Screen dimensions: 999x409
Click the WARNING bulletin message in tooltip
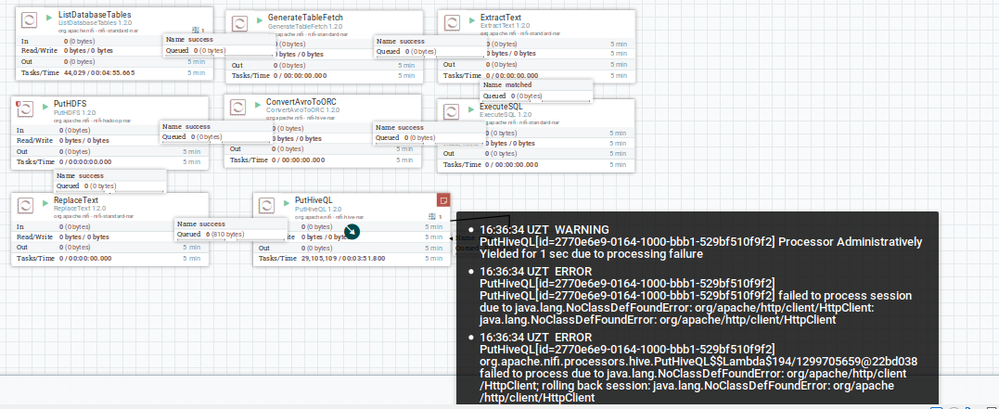point(700,242)
